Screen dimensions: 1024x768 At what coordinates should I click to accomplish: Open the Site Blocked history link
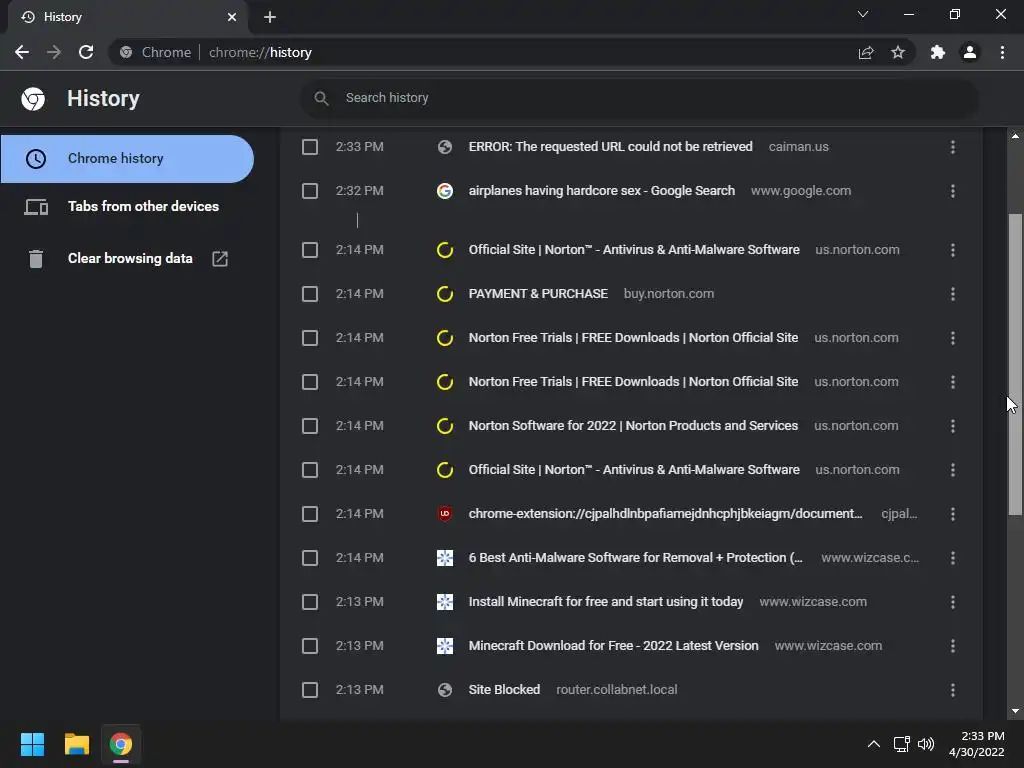[x=504, y=690]
